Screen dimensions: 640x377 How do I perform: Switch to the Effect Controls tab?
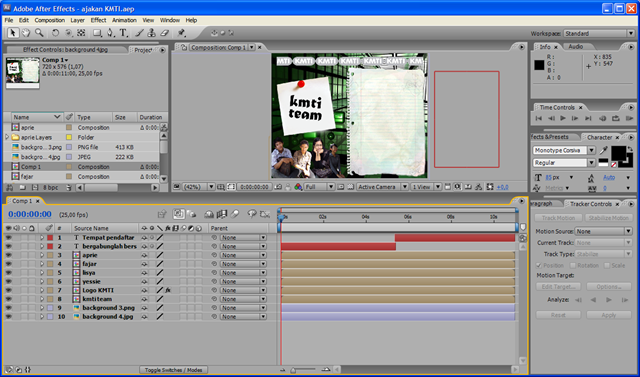click(x=65, y=50)
